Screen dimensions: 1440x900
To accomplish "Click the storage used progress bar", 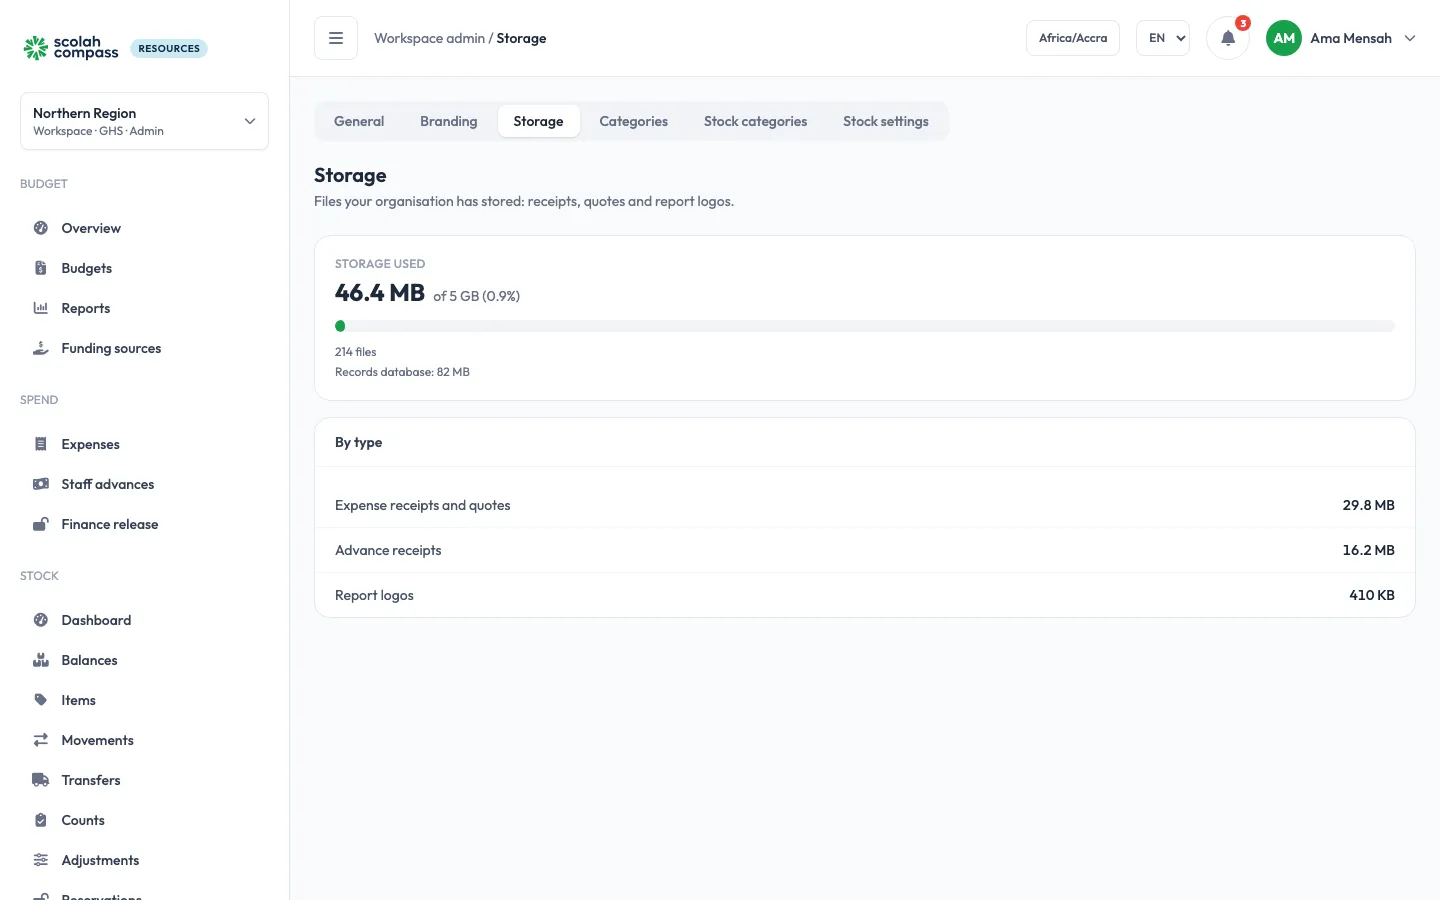I will tap(865, 326).
